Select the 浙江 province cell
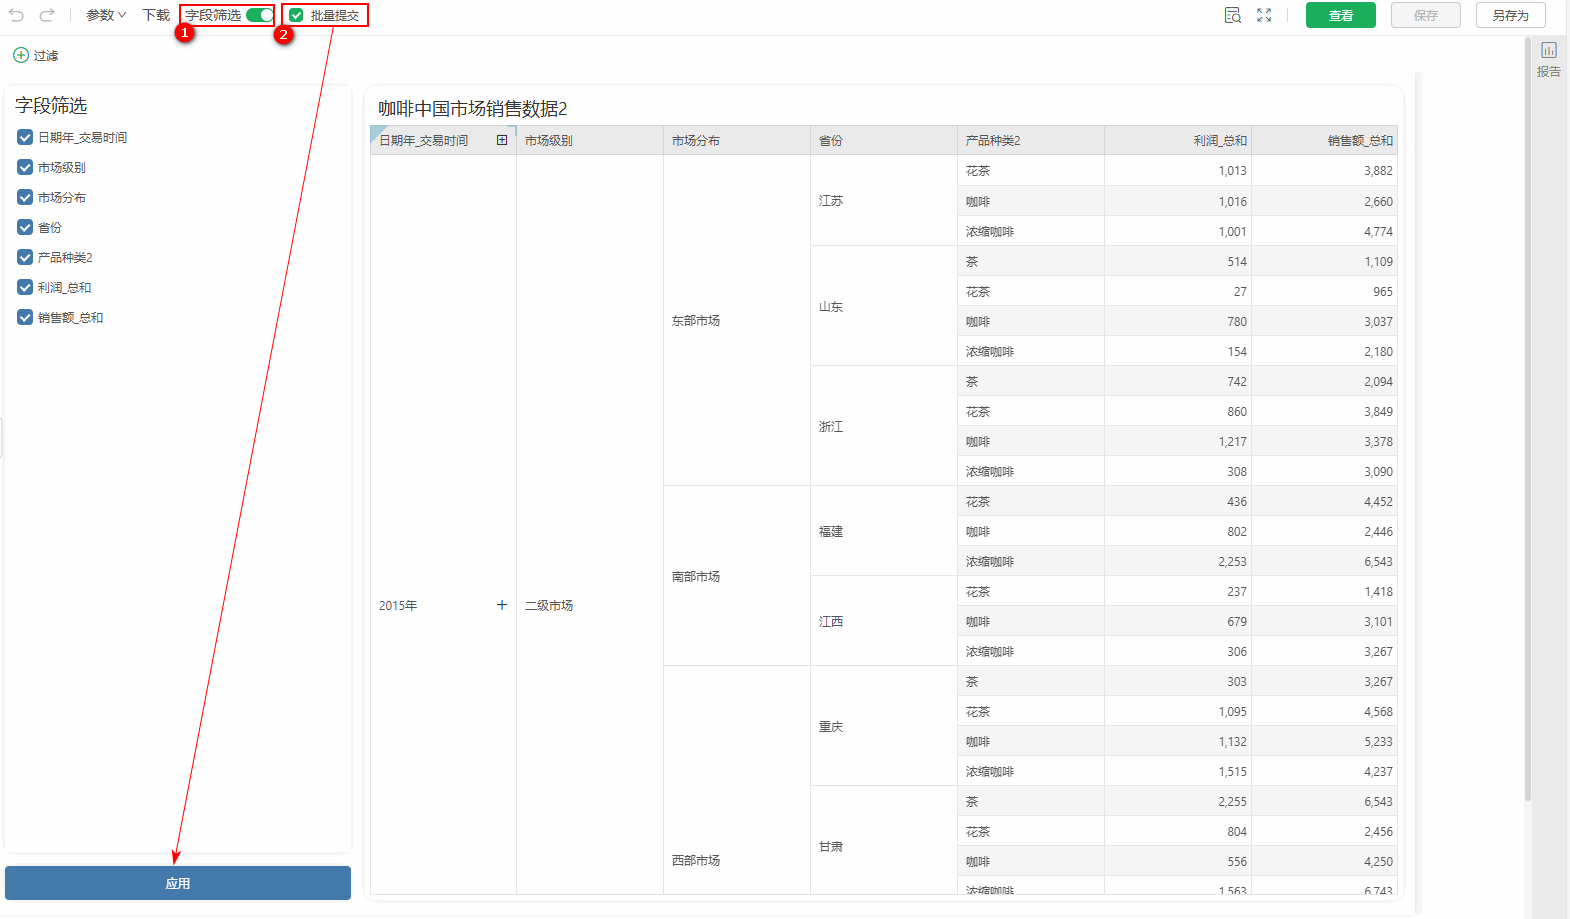Viewport: 1570px width, 919px height. (x=884, y=426)
